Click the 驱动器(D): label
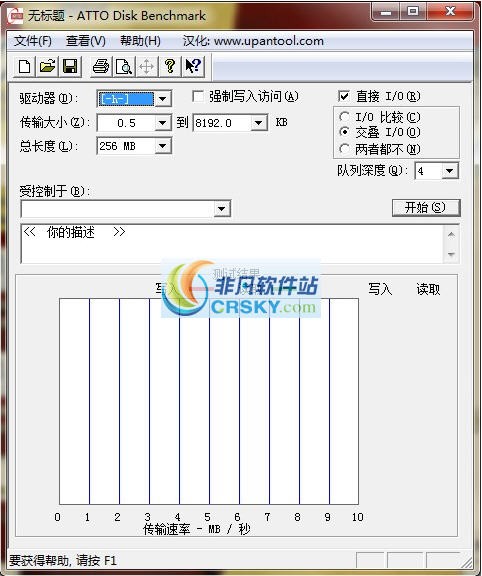 pyautogui.click(x=48, y=98)
